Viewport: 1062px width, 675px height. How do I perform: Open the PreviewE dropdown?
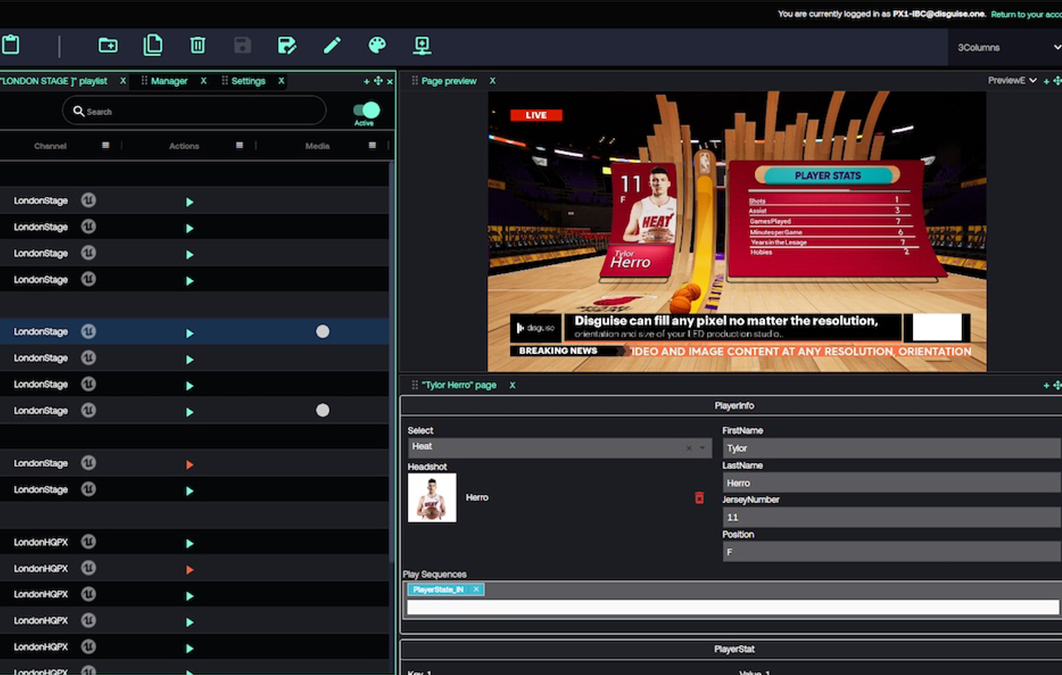click(x=1012, y=81)
